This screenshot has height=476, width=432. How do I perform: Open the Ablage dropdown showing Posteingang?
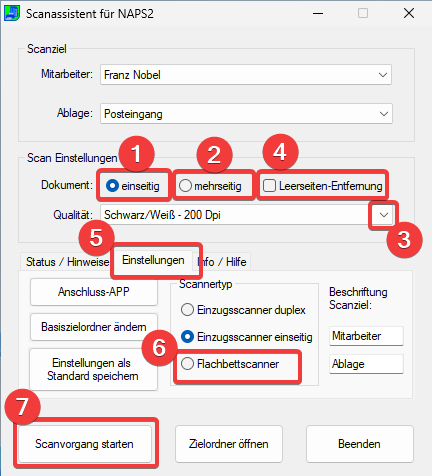(246, 114)
